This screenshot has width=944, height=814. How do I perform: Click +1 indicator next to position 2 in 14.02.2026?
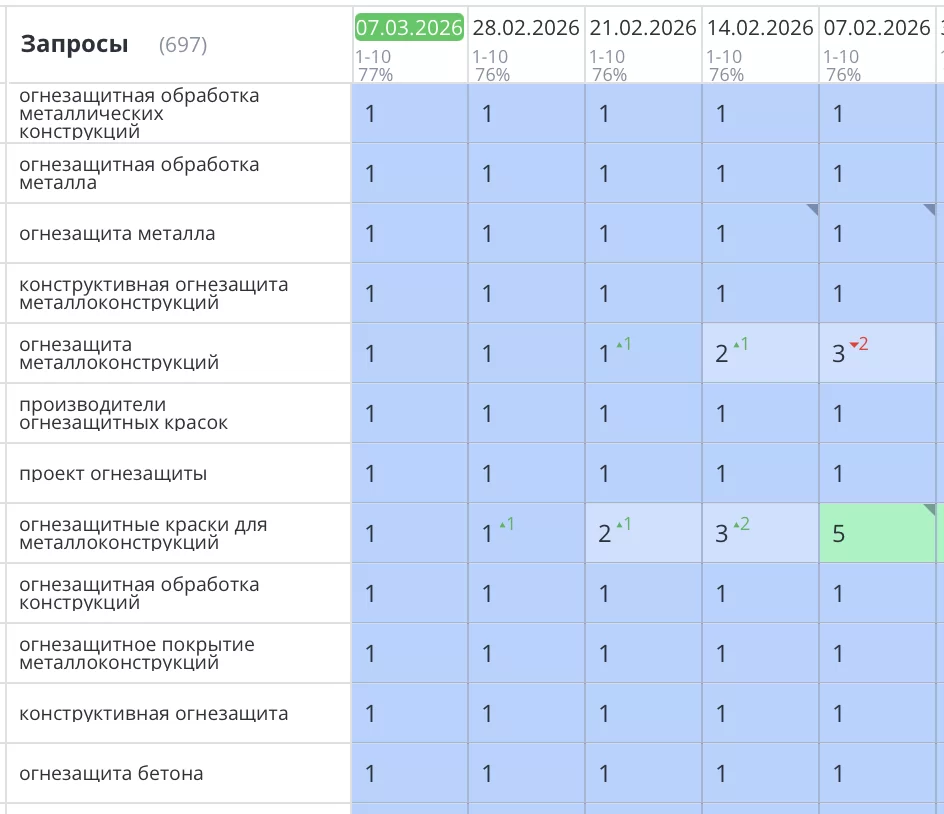(741, 344)
